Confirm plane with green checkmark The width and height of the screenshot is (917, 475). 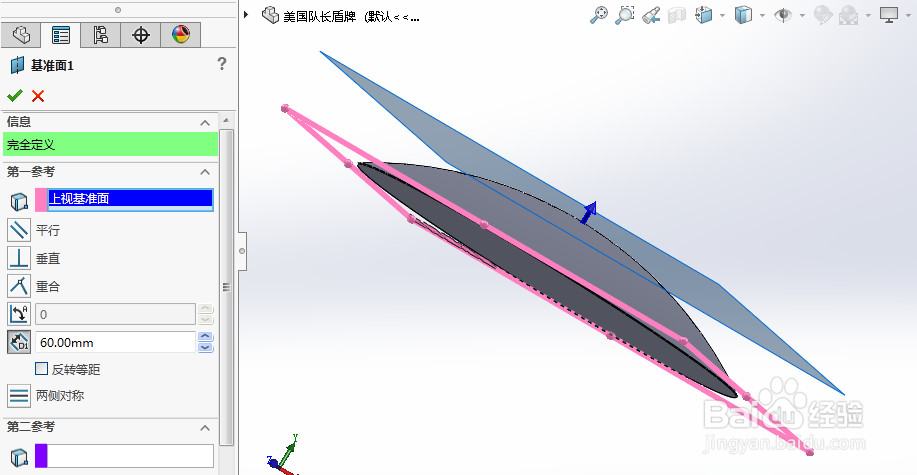(x=15, y=95)
